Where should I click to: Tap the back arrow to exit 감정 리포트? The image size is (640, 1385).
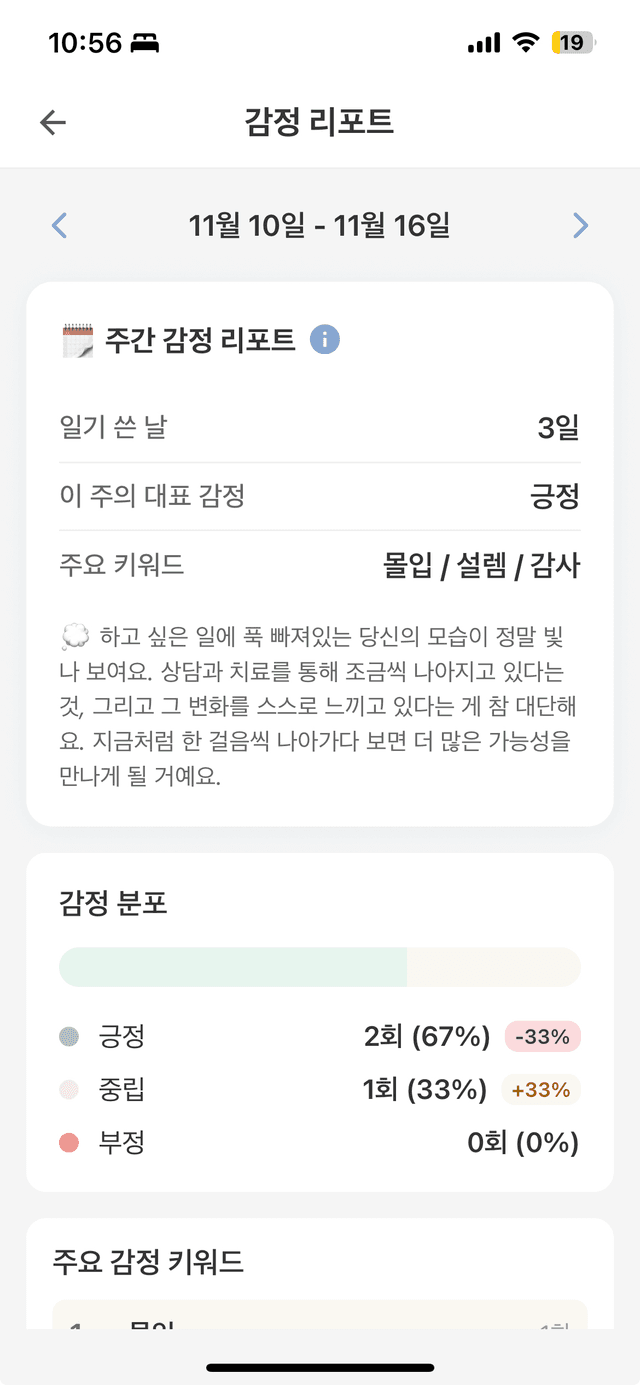[x=51, y=122]
